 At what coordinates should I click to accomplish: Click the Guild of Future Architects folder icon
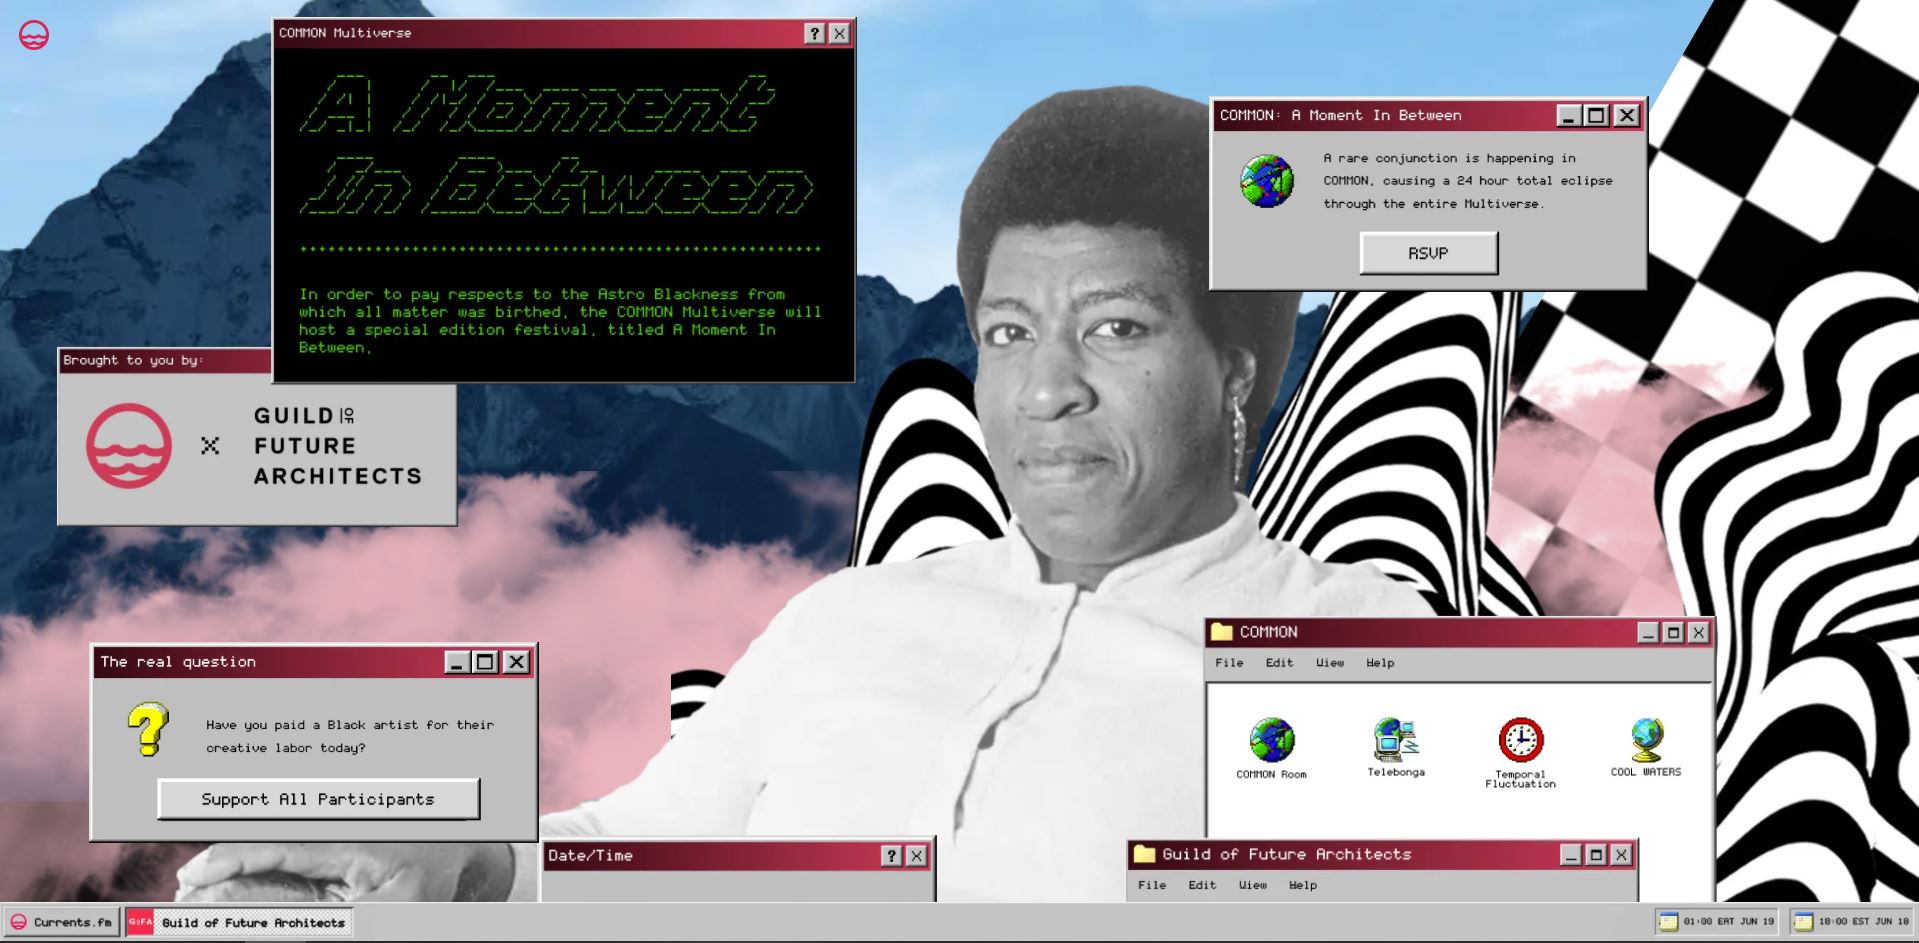point(1144,854)
